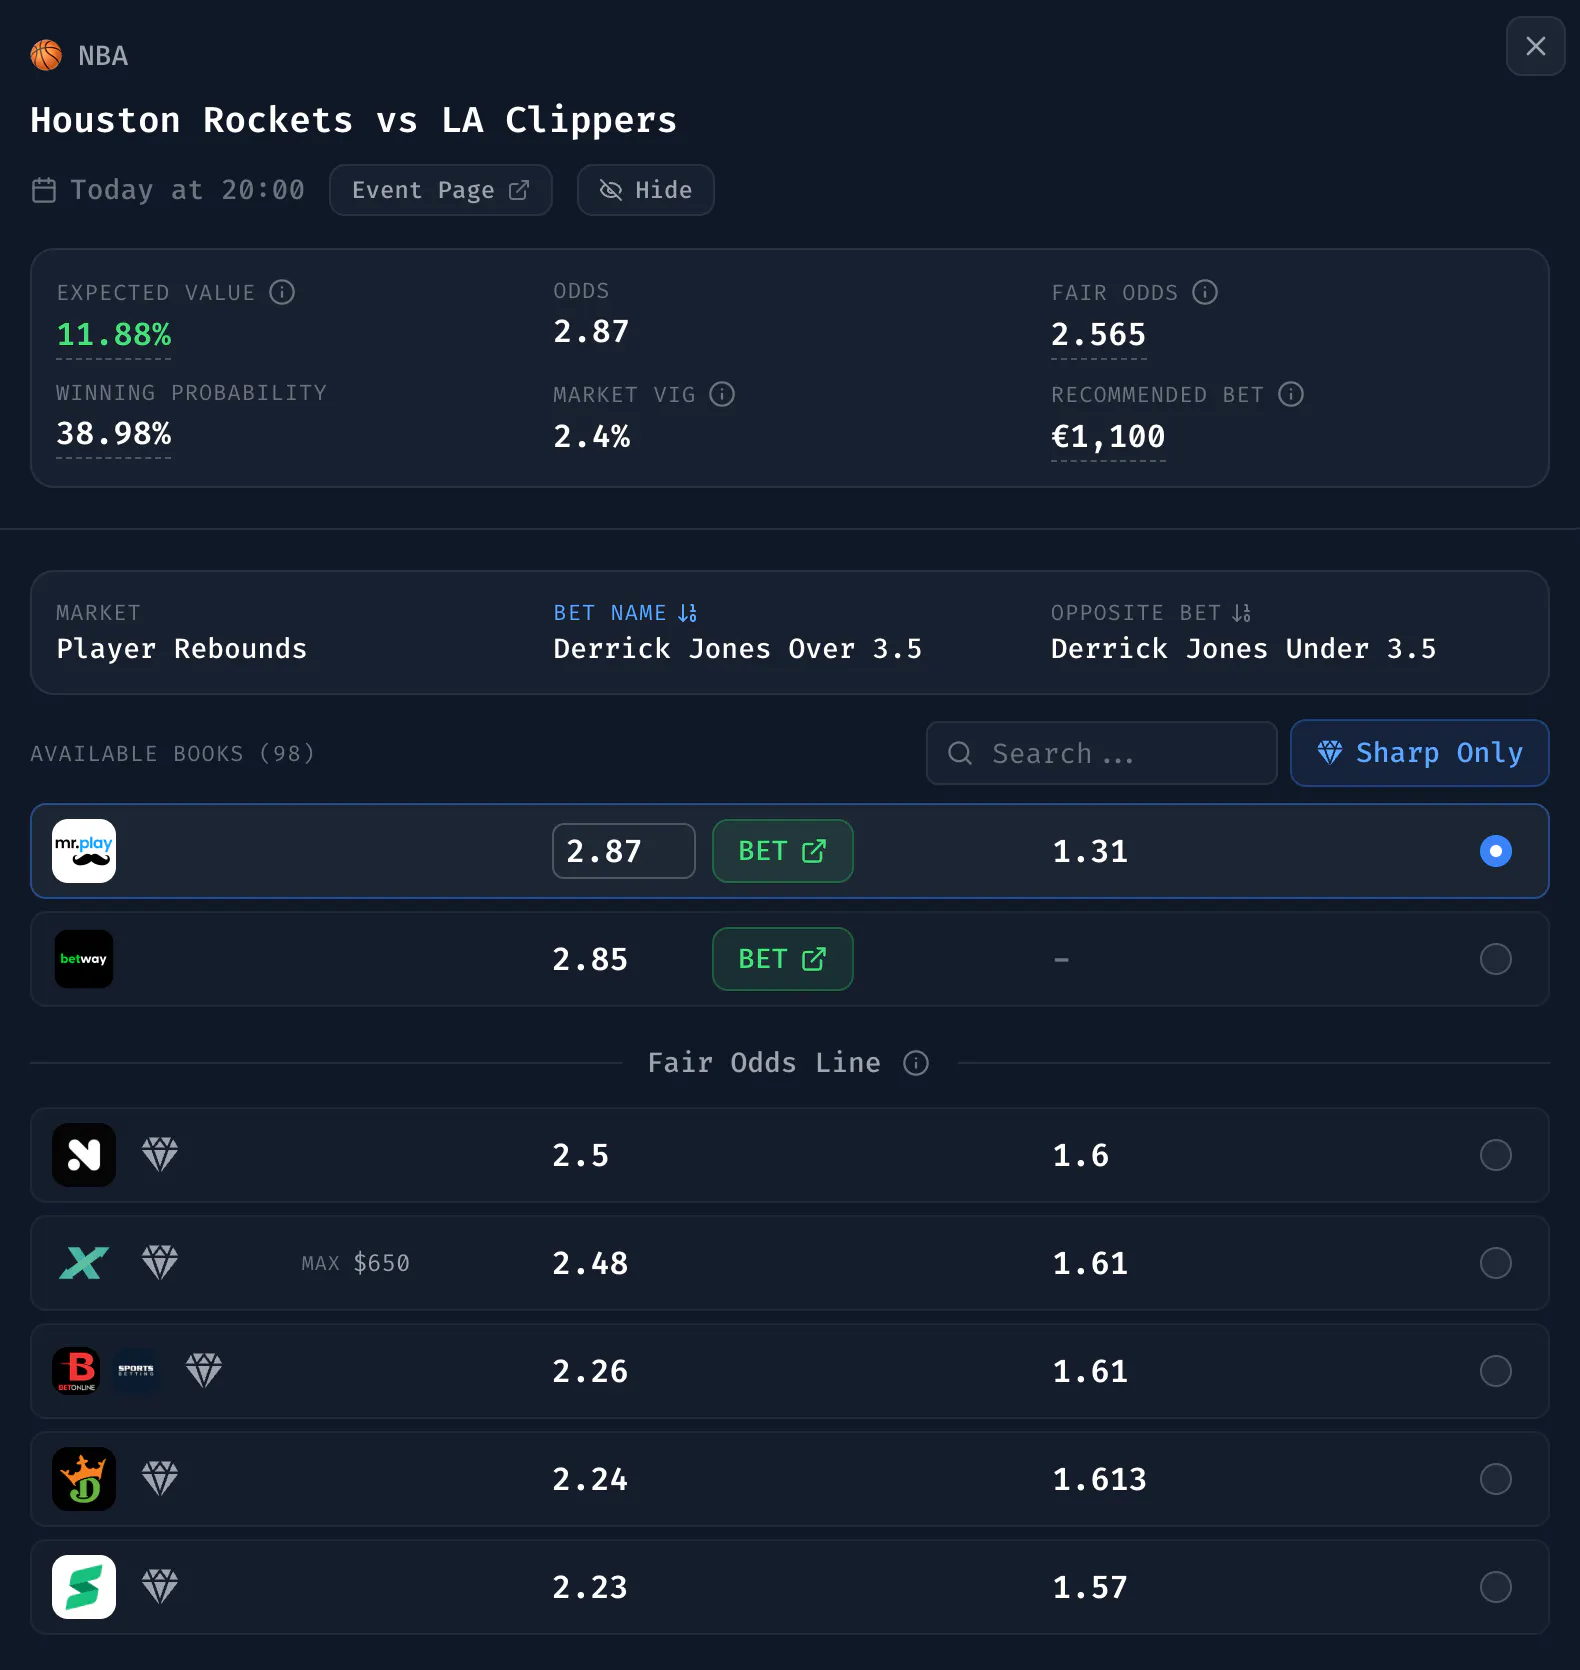Image resolution: width=1580 pixels, height=1670 pixels.
Task: Click the 1.31 opposite odds for mr.play
Action: [x=1090, y=851]
